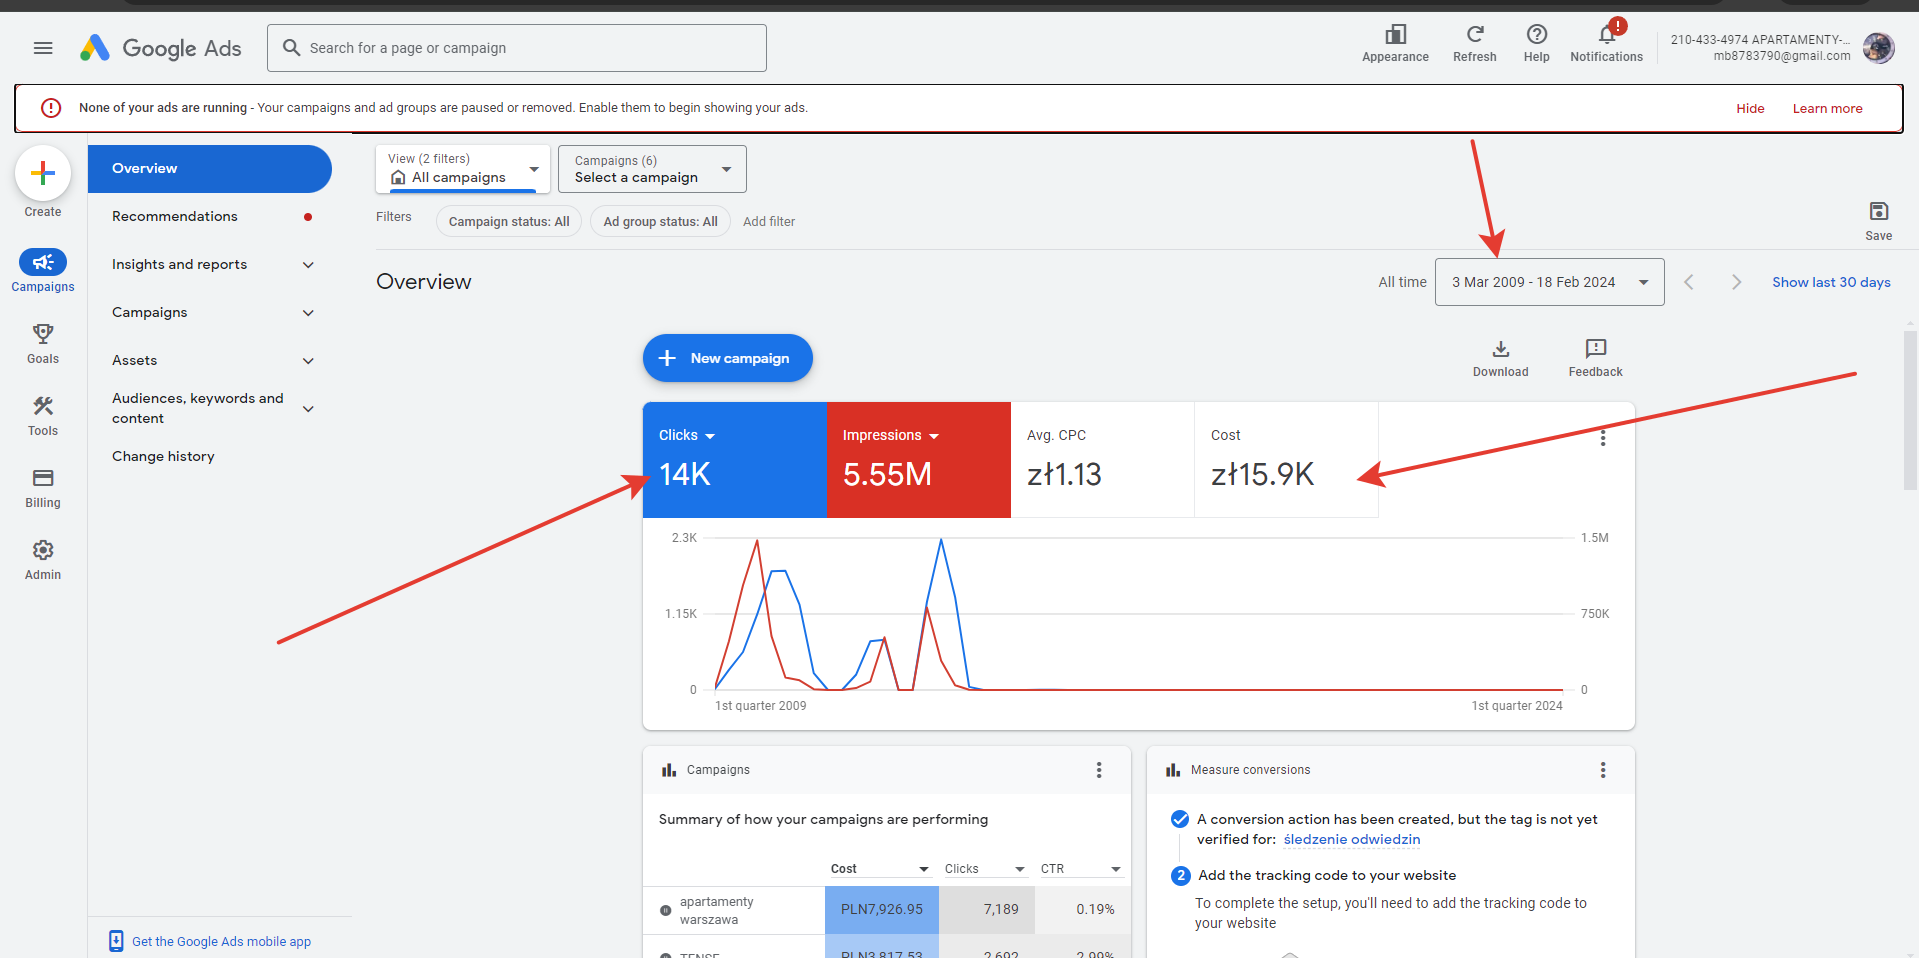Open the Recommendations page
The height and width of the screenshot is (958, 1919).
(212, 216)
